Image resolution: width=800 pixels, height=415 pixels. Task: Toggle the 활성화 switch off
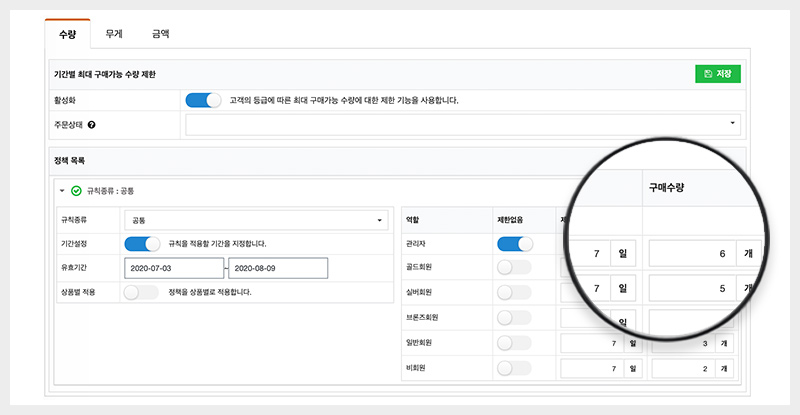203,100
